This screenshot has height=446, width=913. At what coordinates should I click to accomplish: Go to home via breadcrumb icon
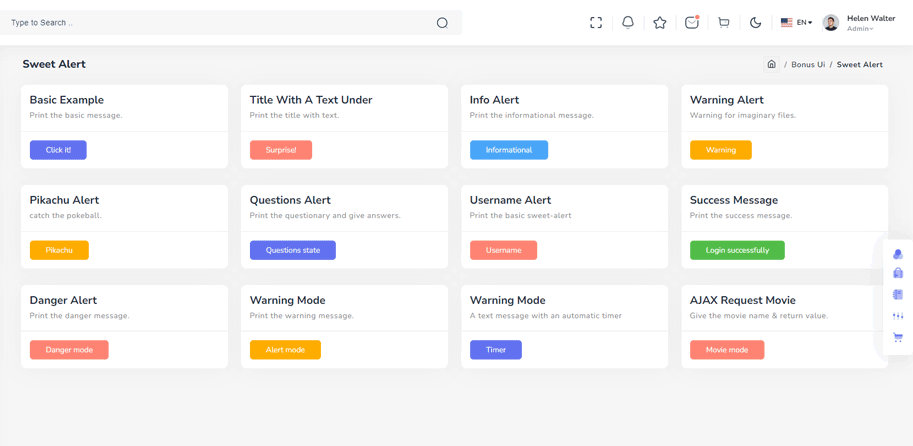tap(772, 65)
